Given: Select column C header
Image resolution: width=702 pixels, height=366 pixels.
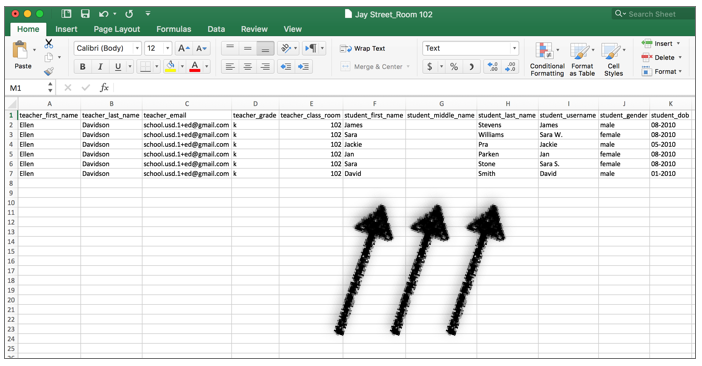Looking at the screenshot, I should click(187, 104).
